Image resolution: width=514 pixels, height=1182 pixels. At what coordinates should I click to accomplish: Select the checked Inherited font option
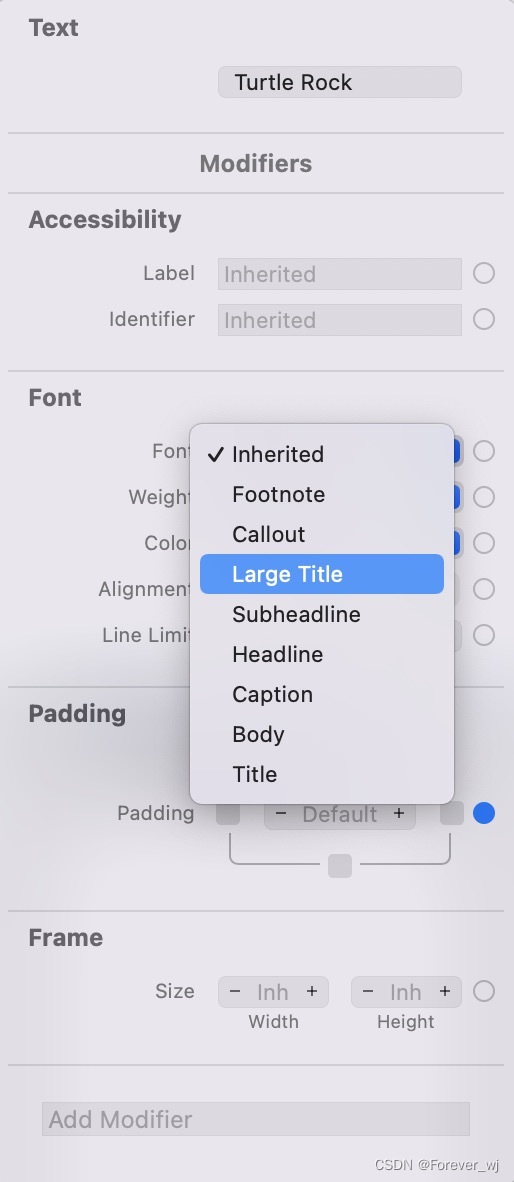pyautogui.click(x=322, y=455)
